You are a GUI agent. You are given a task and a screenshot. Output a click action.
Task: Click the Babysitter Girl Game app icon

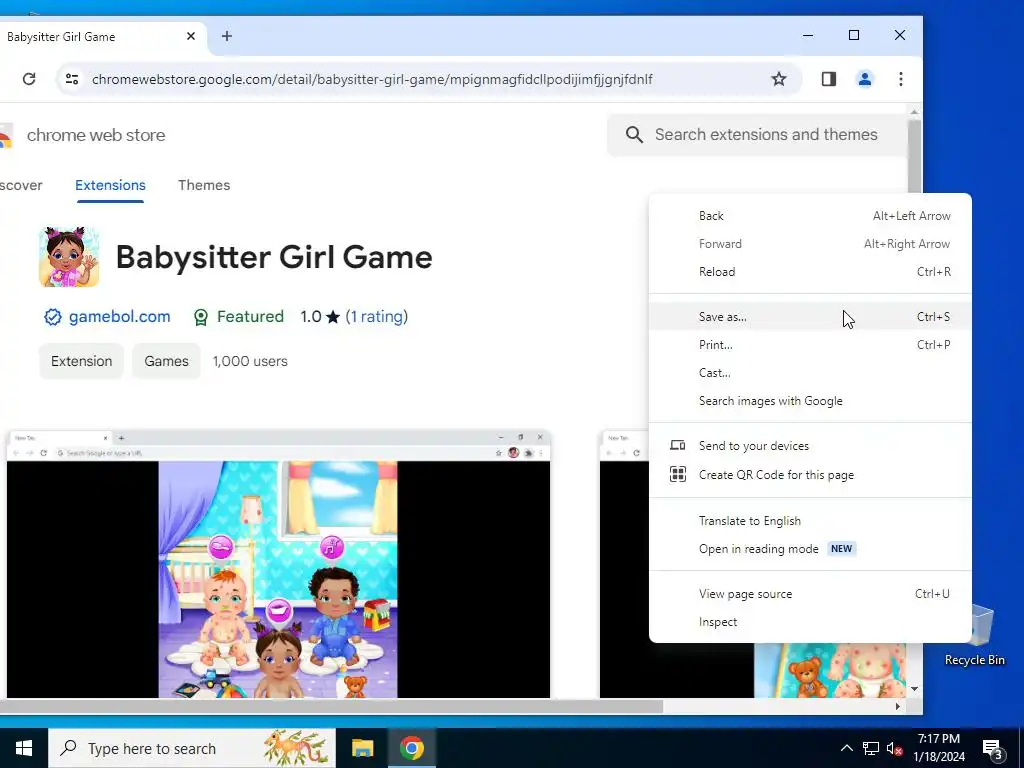pyautogui.click(x=69, y=257)
